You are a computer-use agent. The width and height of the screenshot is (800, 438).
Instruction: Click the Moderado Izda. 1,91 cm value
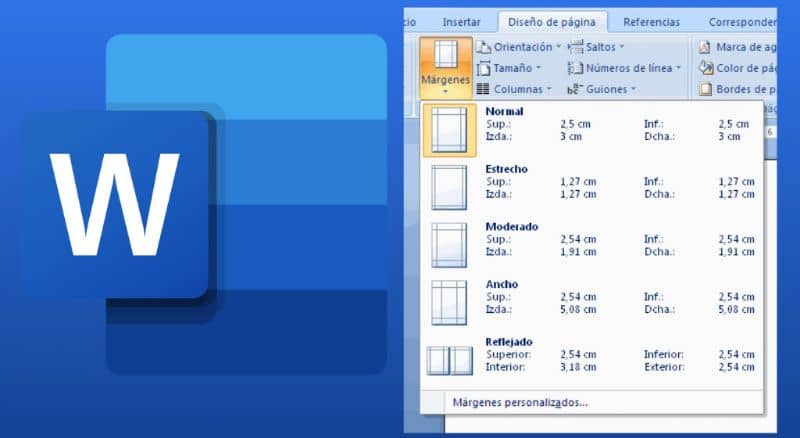point(578,252)
